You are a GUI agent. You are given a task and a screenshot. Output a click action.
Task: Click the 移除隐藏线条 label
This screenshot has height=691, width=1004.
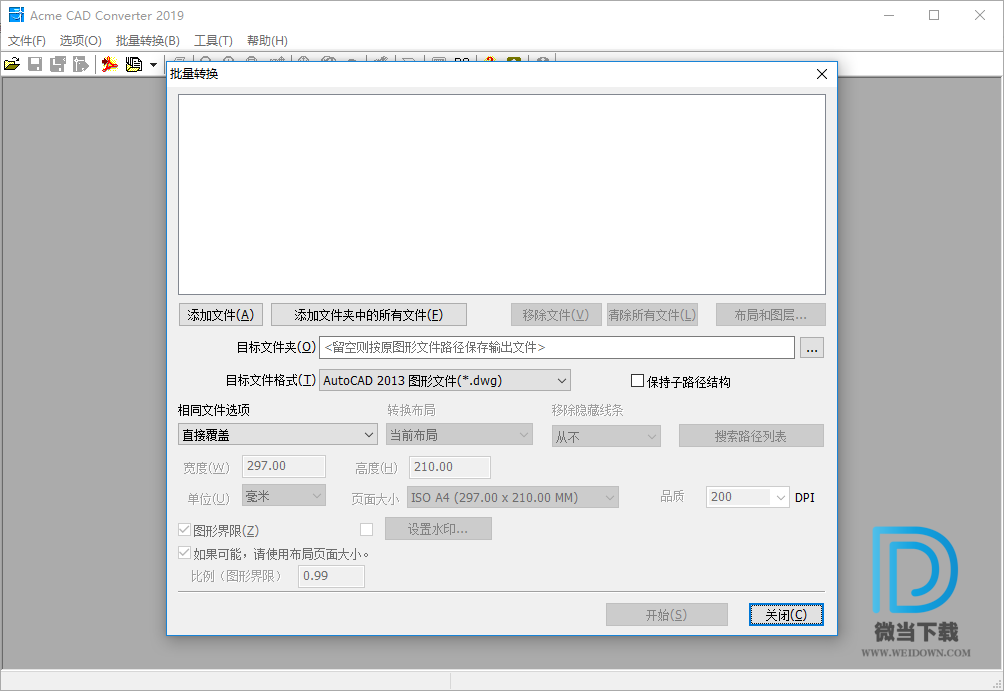tap(588, 410)
